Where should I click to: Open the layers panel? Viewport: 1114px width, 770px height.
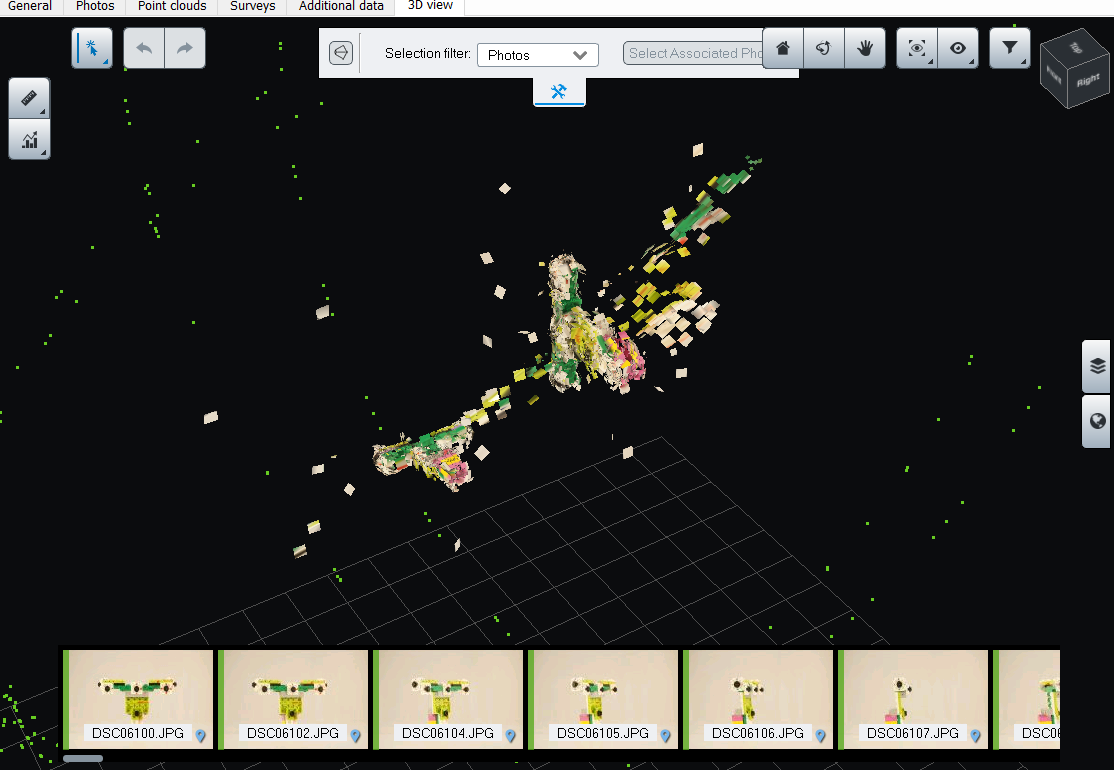[1097, 366]
